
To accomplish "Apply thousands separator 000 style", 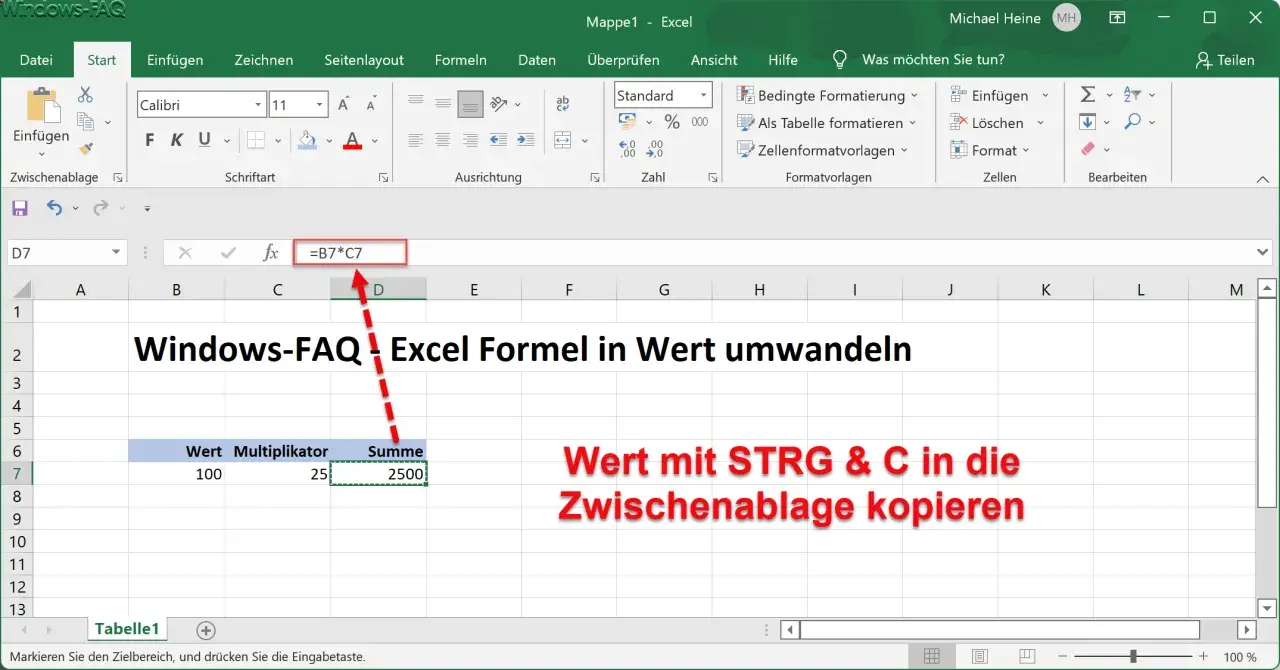I will (x=700, y=122).
